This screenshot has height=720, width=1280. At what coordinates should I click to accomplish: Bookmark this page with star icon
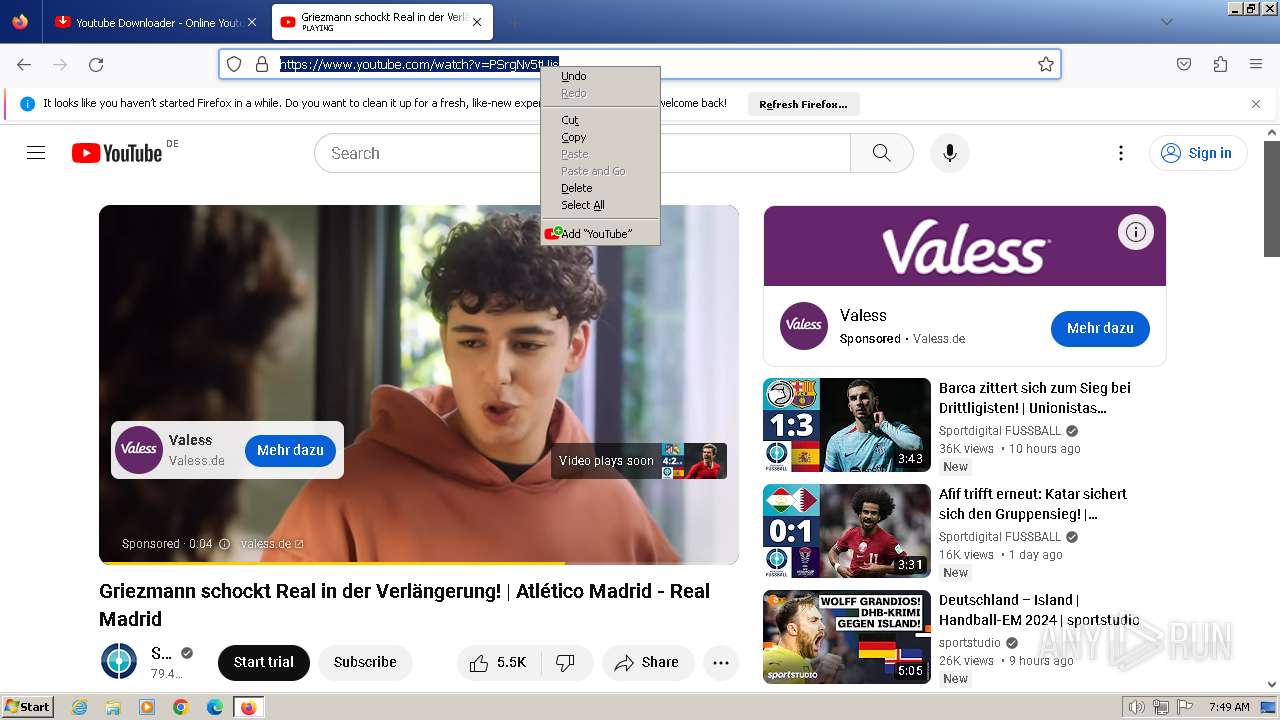(x=1046, y=64)
